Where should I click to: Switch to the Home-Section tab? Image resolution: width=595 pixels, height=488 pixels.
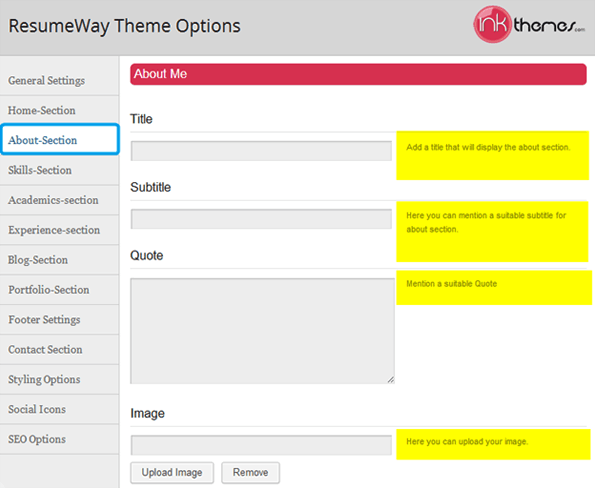point(60,110)
